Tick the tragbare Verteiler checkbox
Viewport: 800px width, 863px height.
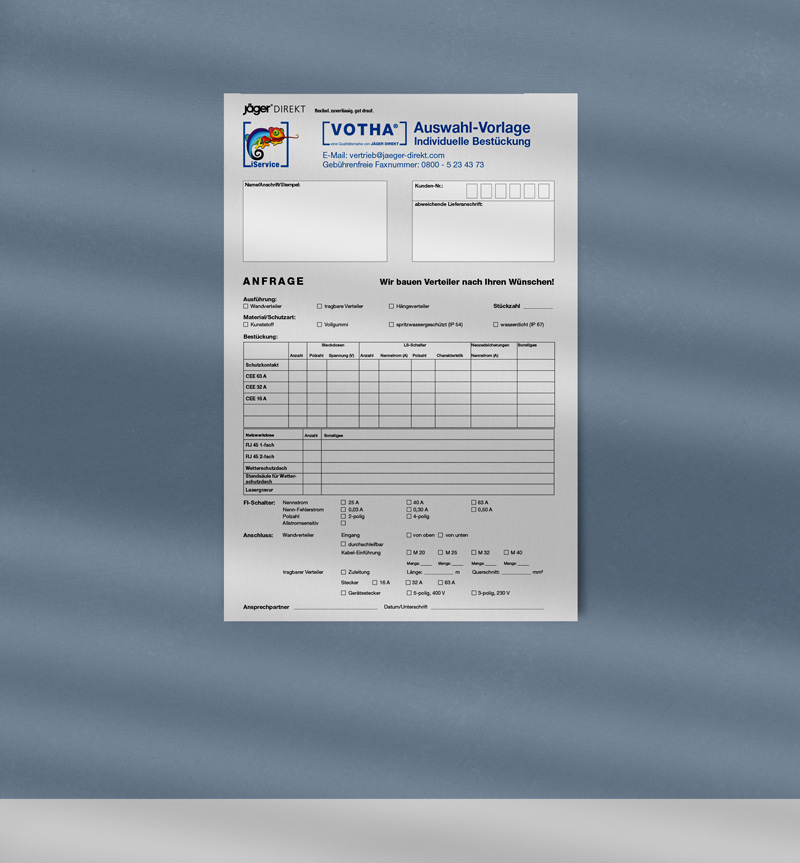(319, 306)
